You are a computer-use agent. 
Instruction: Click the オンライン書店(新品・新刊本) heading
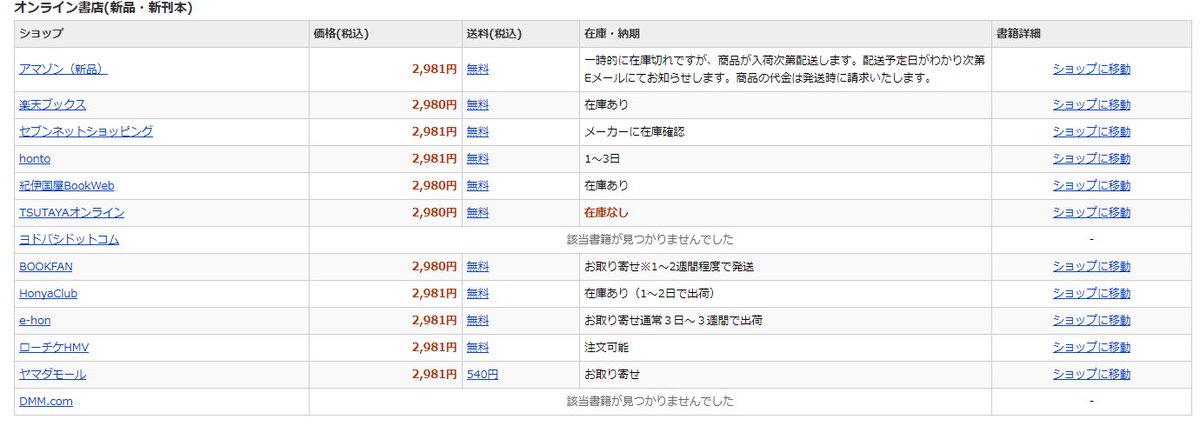(x=104, y=8)
